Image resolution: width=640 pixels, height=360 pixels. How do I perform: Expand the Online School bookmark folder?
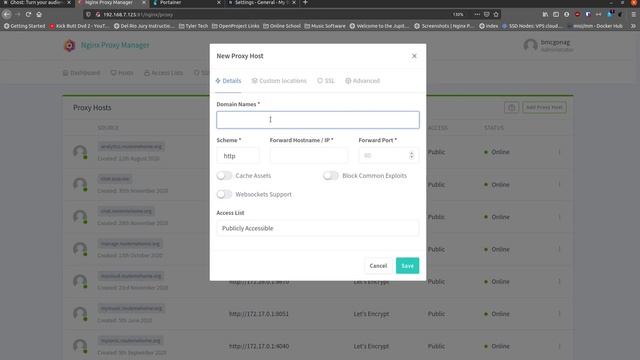pos(282,26)
